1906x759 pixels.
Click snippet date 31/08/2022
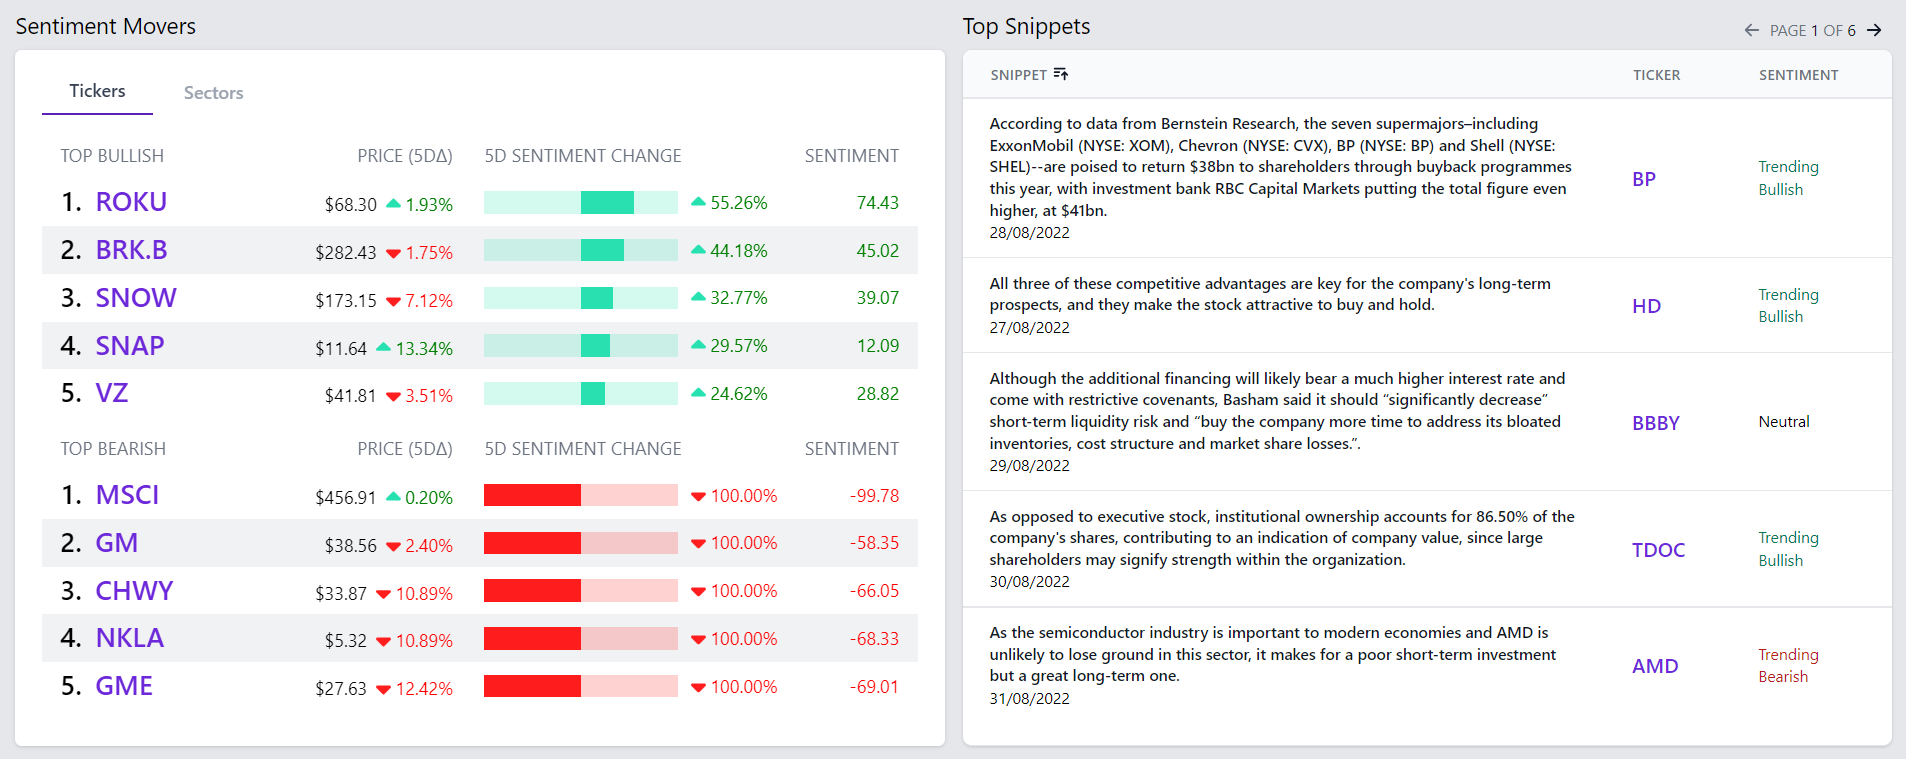point(1029,699)
